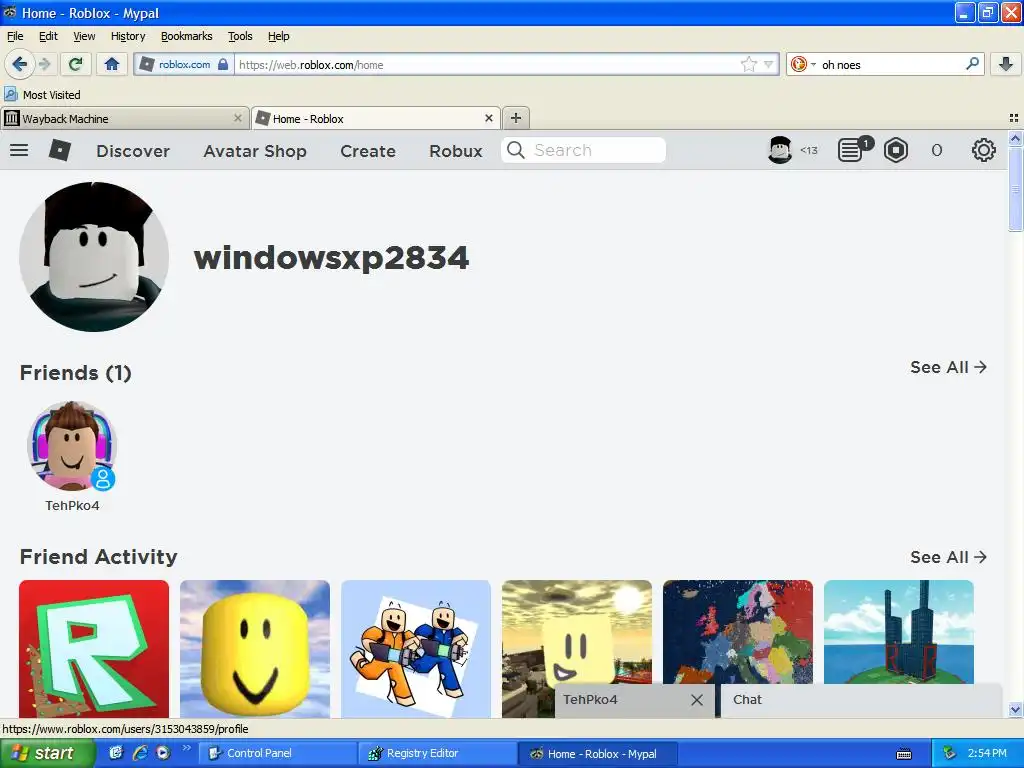Open the Chat panel header
Image resolution: width=1024 pixels, height=768 pixels.
click(x=861, y=700)
